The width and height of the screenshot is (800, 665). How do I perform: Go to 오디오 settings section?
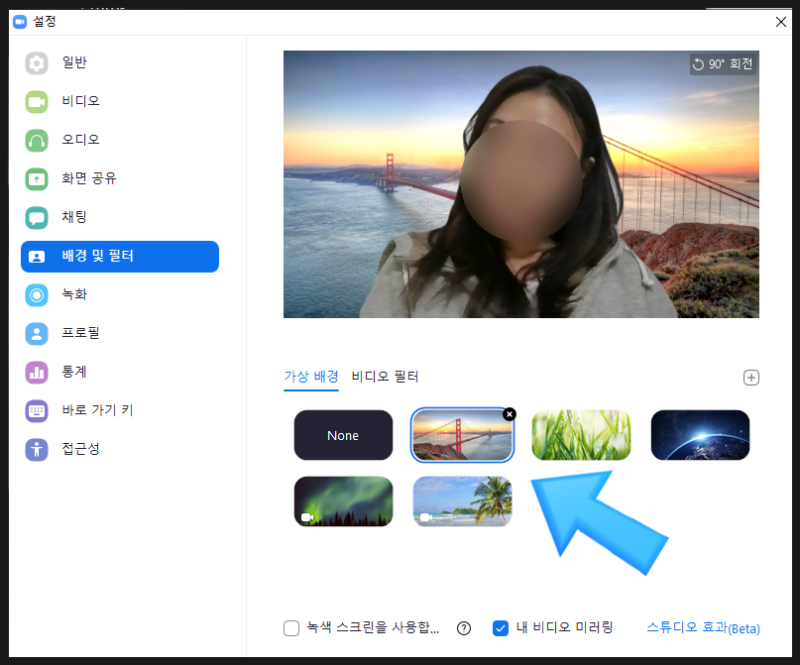[x=81, y=139]
